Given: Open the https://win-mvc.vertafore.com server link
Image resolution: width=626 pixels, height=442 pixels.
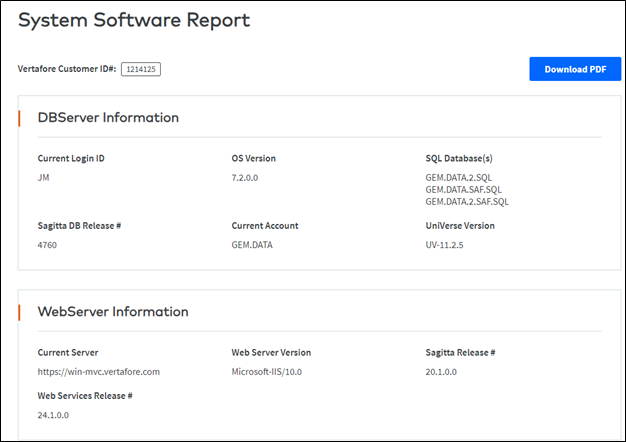Looking at the screenshot, I should tap(99, 372).
